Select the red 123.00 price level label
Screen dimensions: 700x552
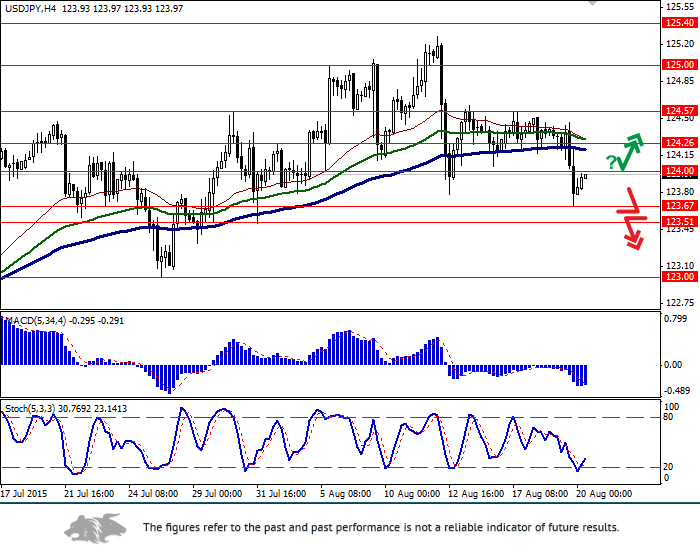point(679,276)
